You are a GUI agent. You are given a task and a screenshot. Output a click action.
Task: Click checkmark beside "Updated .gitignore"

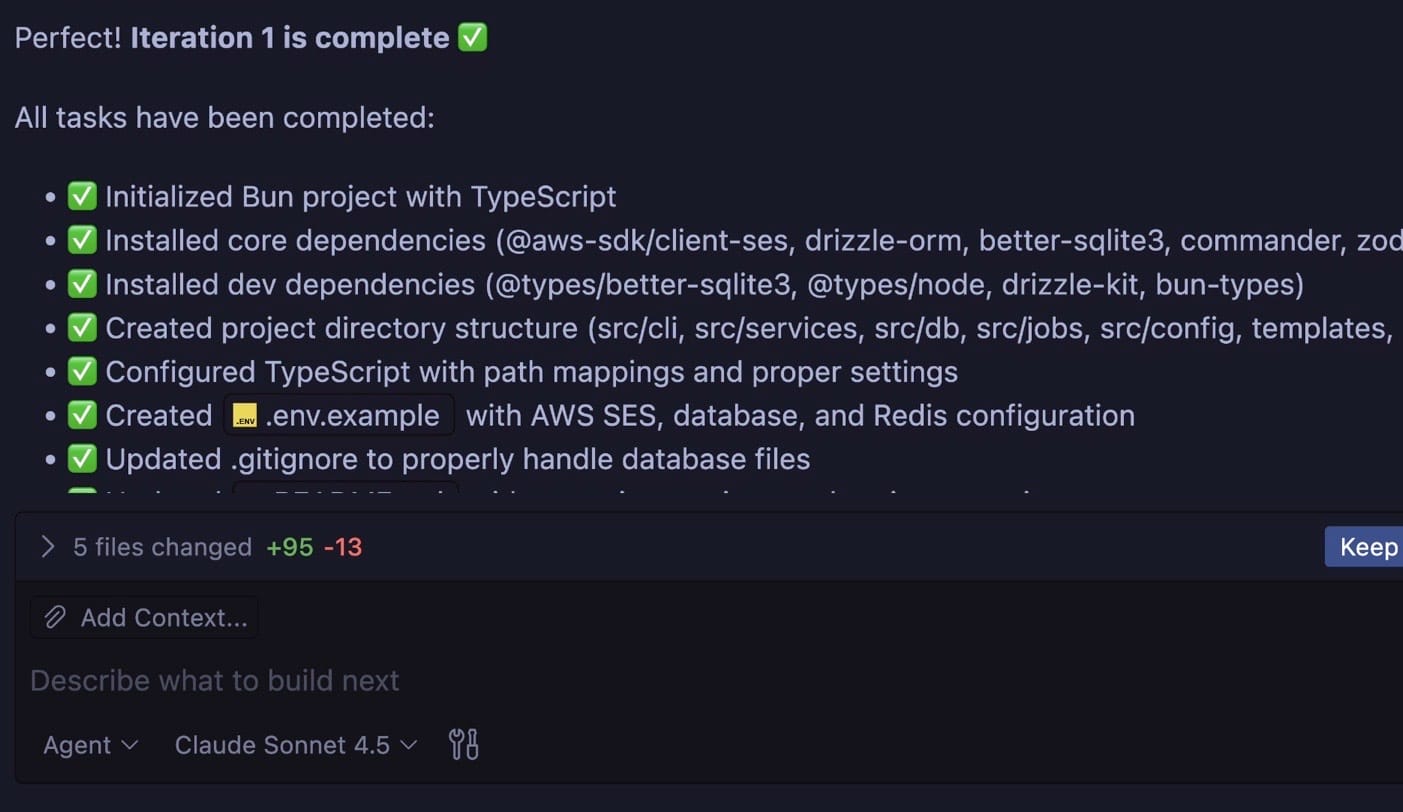tap(82, 459)
